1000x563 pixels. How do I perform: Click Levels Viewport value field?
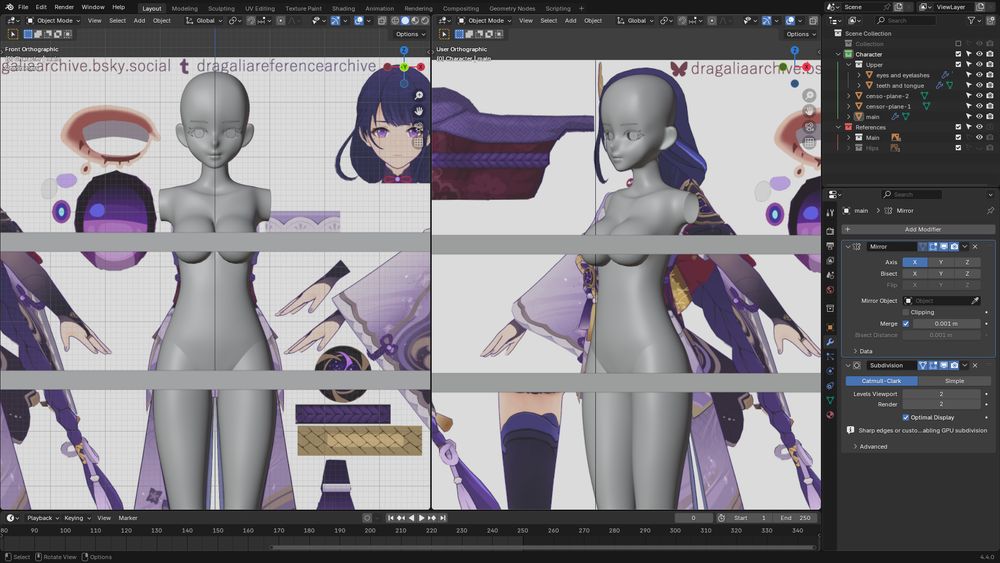point(941,394)
